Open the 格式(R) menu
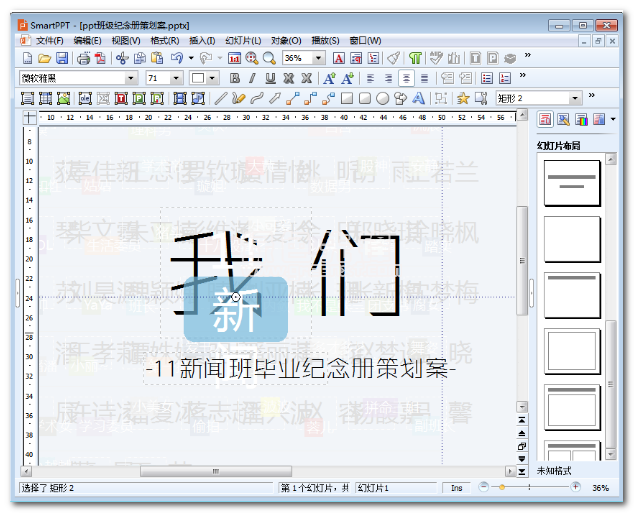Screen dimensions: 634x513 tap(165, 41)
